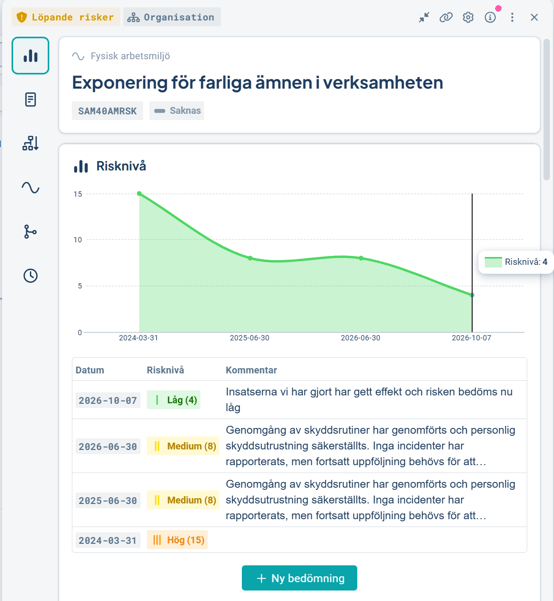Collapse the panel with the shrink arrows icon
Viewport: 554px width, 601px height.
click(424, 17)
